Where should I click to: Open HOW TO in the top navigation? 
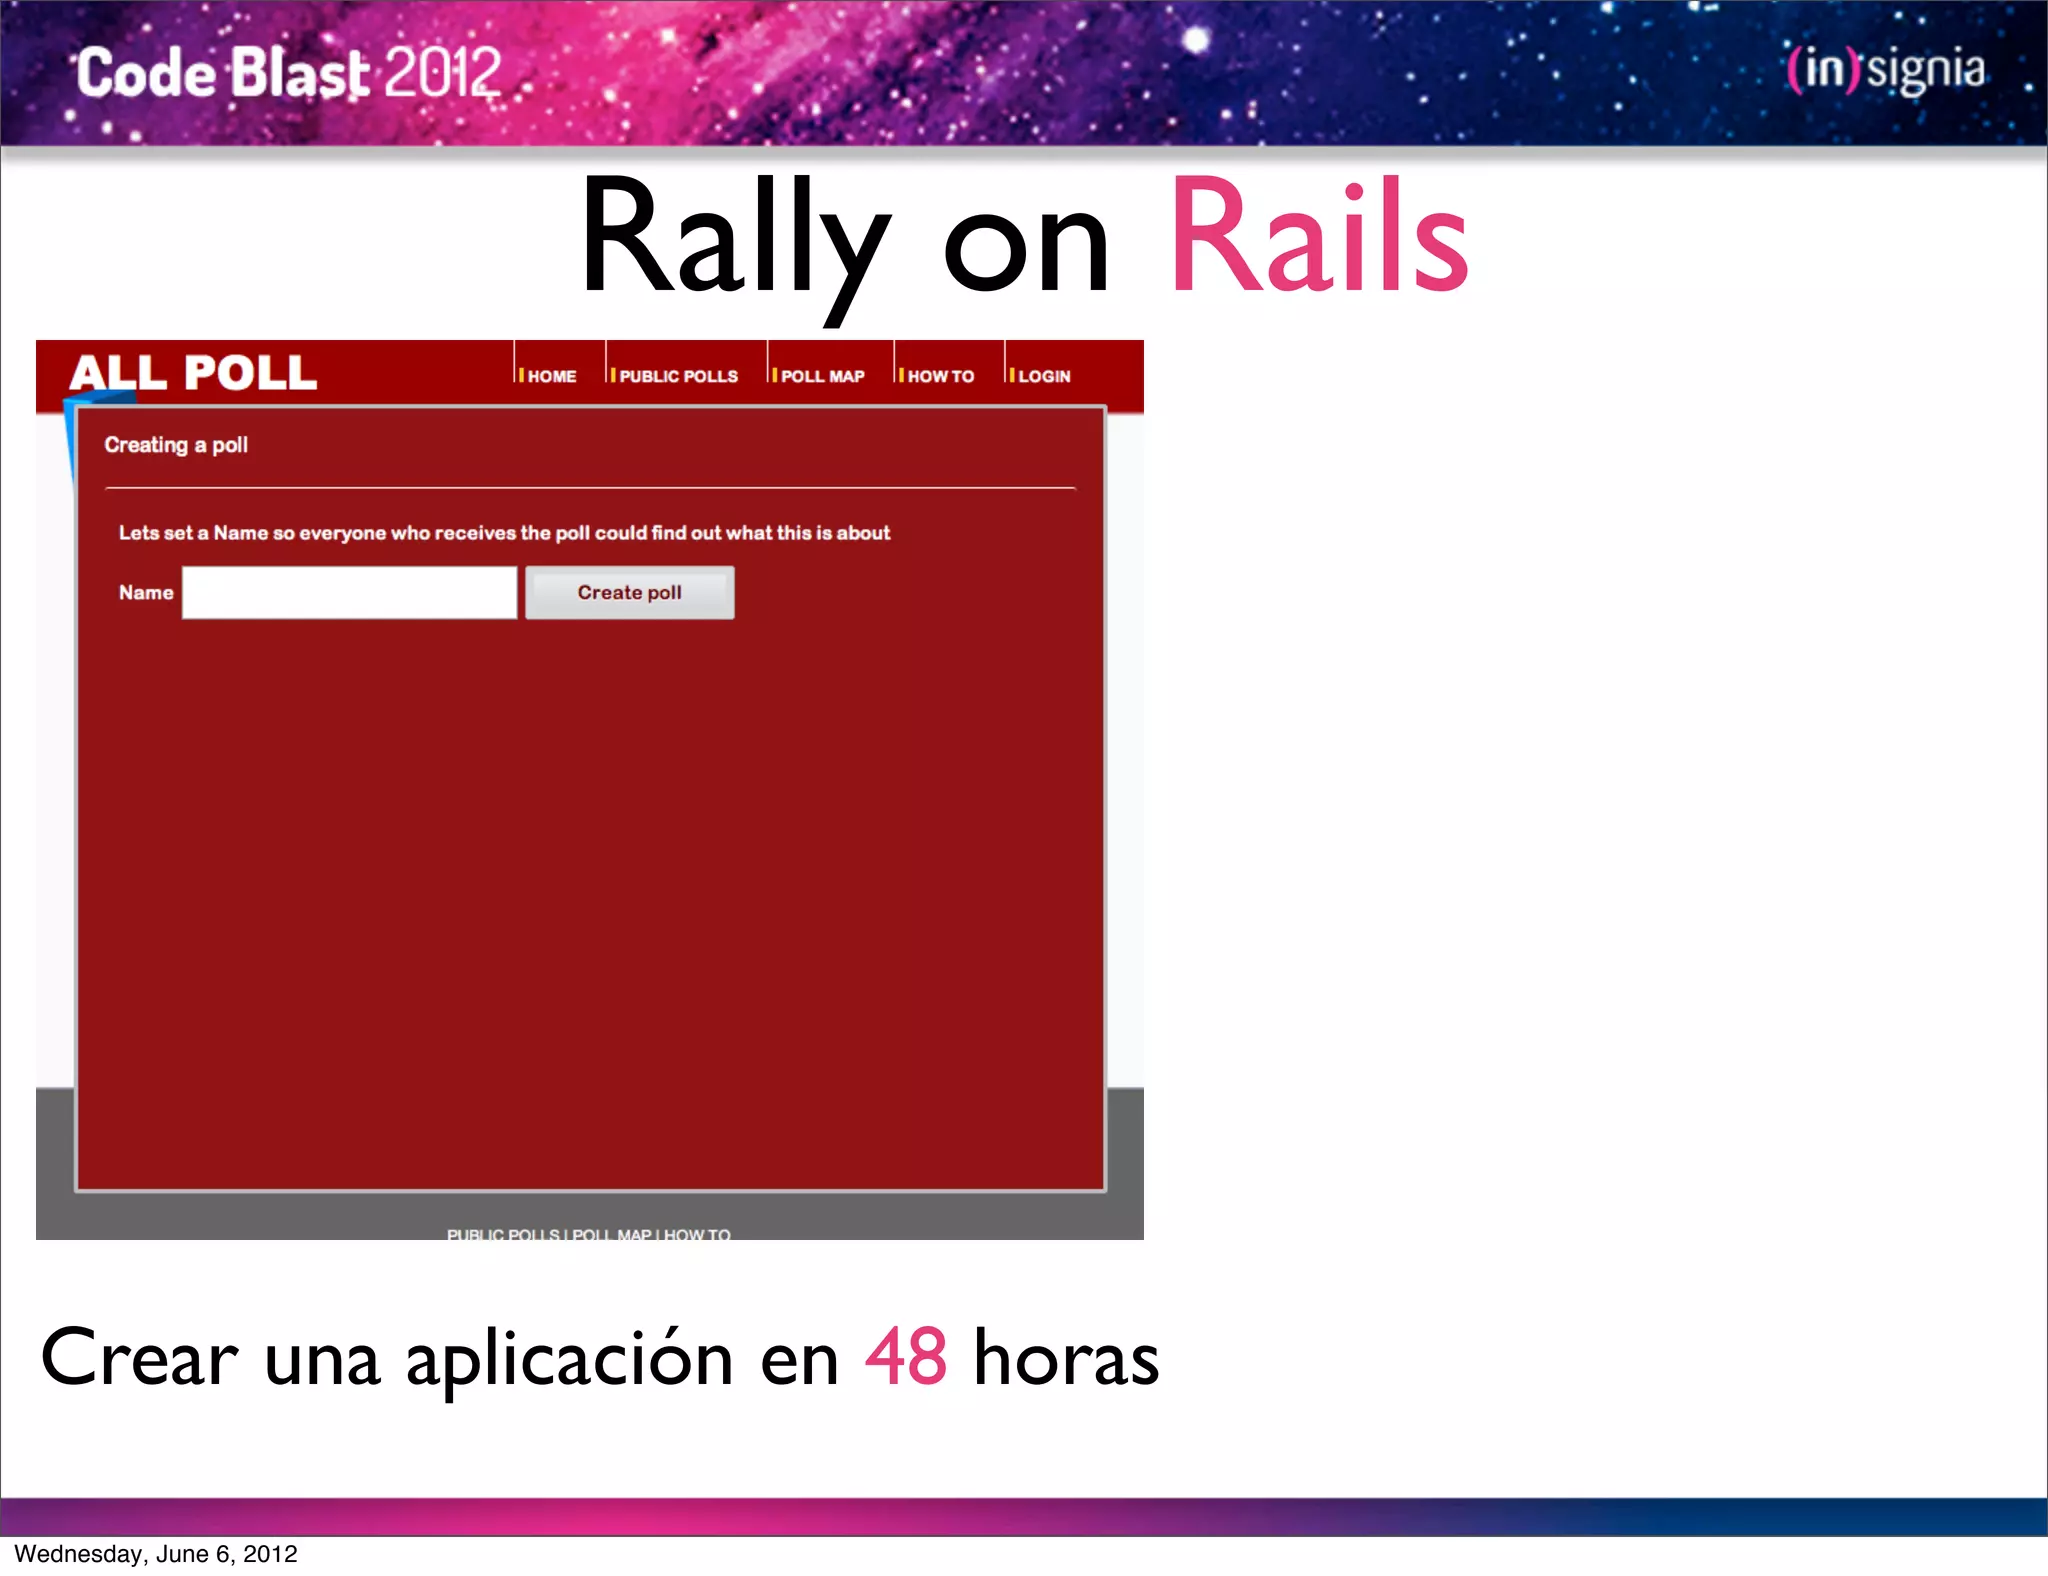point(940,376)
